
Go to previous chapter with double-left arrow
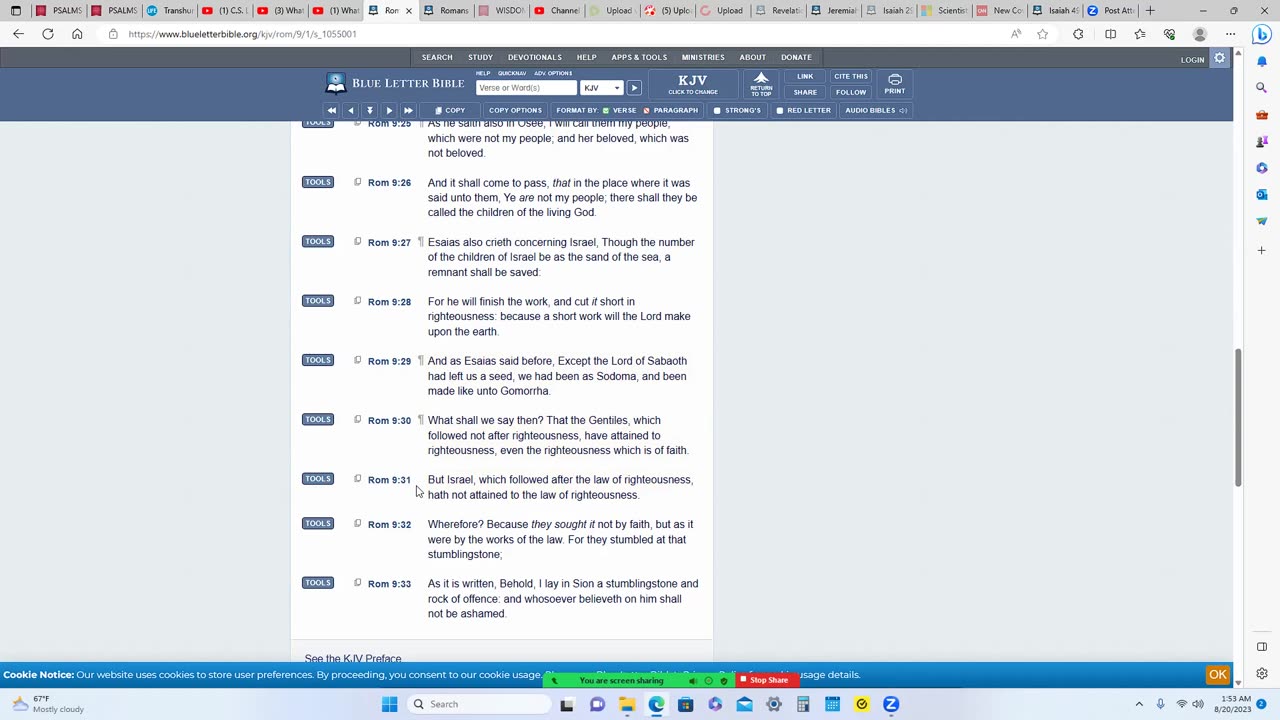point(331,110)
